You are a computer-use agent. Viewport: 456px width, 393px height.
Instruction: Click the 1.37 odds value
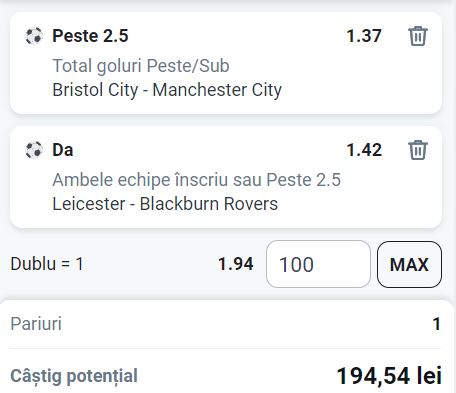(x=364, y=36)
